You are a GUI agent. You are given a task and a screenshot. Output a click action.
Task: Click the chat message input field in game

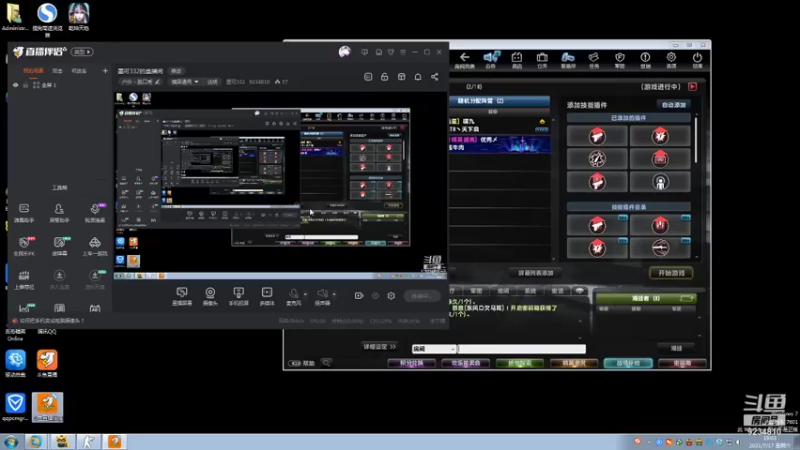(521, 349)
